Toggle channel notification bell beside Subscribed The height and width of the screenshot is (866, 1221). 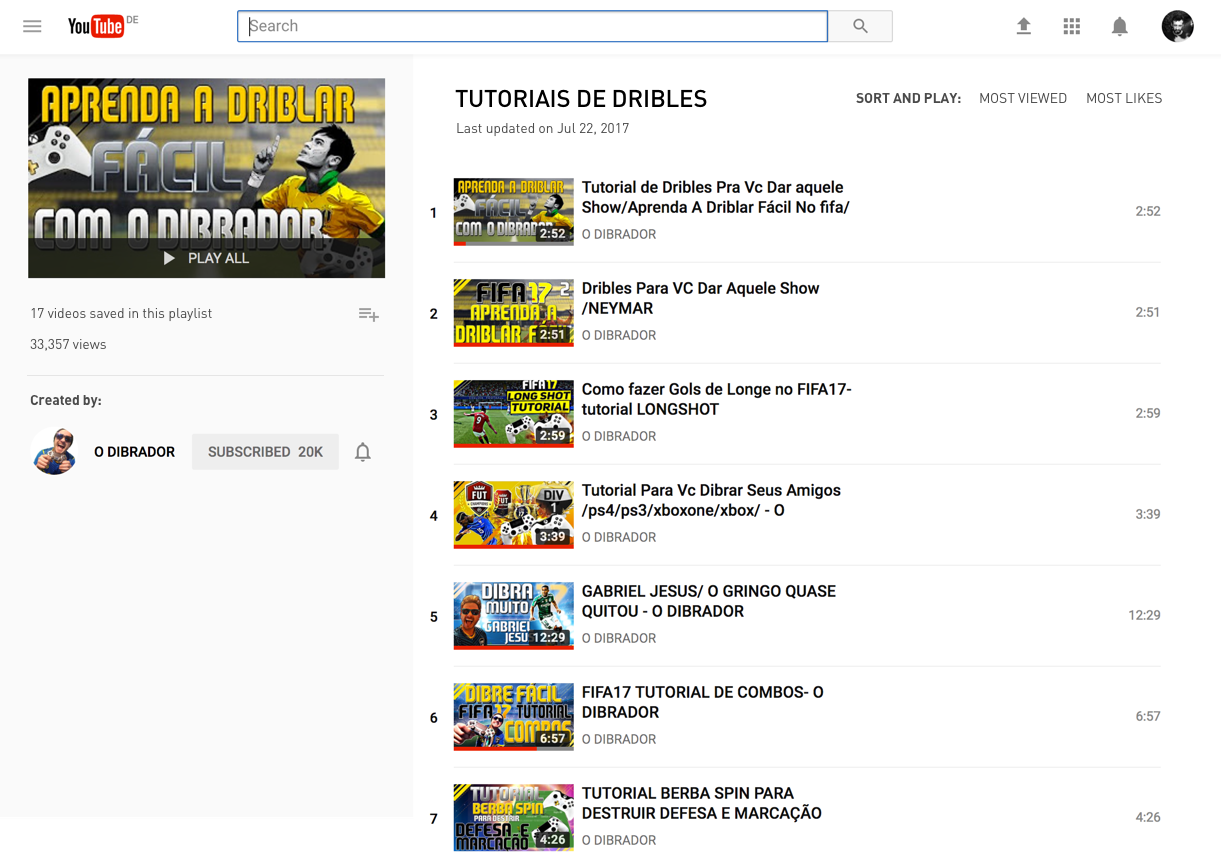[x=363, y=452]
